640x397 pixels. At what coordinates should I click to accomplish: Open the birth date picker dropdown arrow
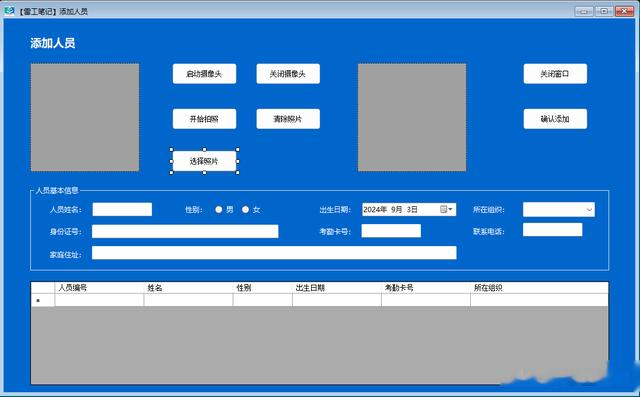pyautogui.click(x=450, y=209)
